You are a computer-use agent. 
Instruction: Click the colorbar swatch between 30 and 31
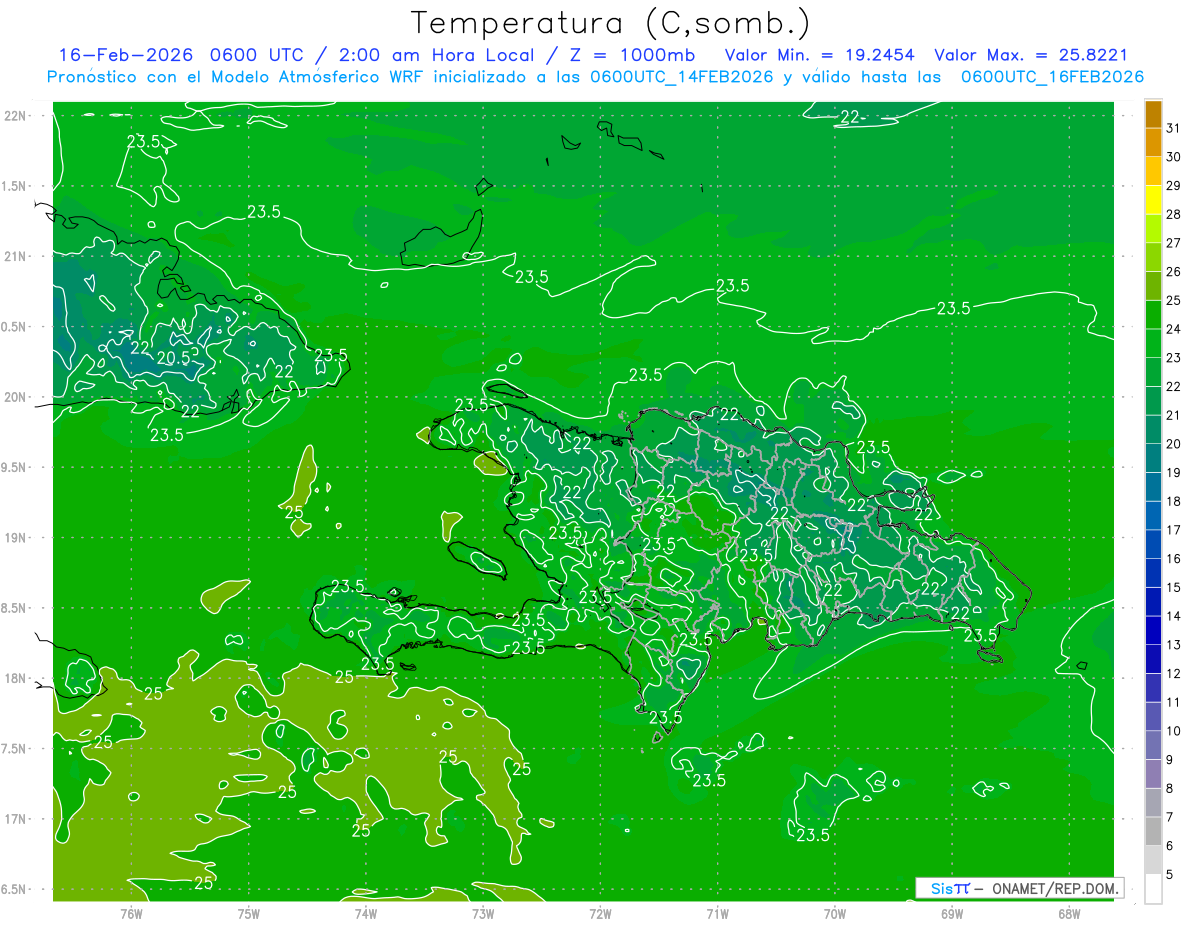click(x=1153, y=143)
